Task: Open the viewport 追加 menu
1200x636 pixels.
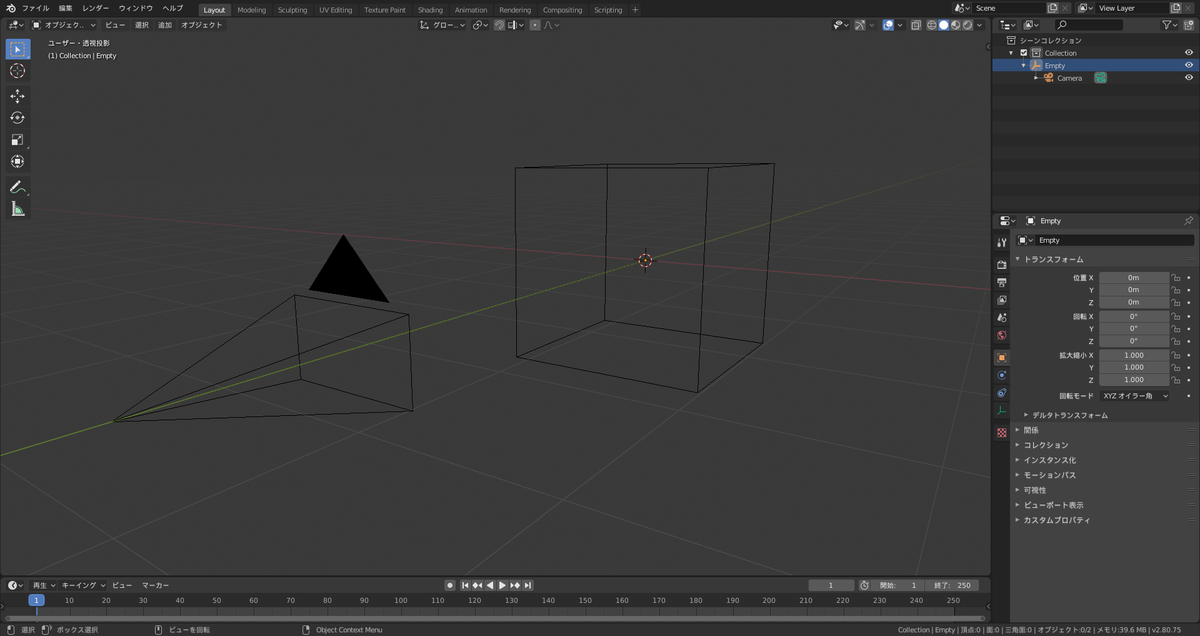Action: pyautogui.click(x=165, y=25)
